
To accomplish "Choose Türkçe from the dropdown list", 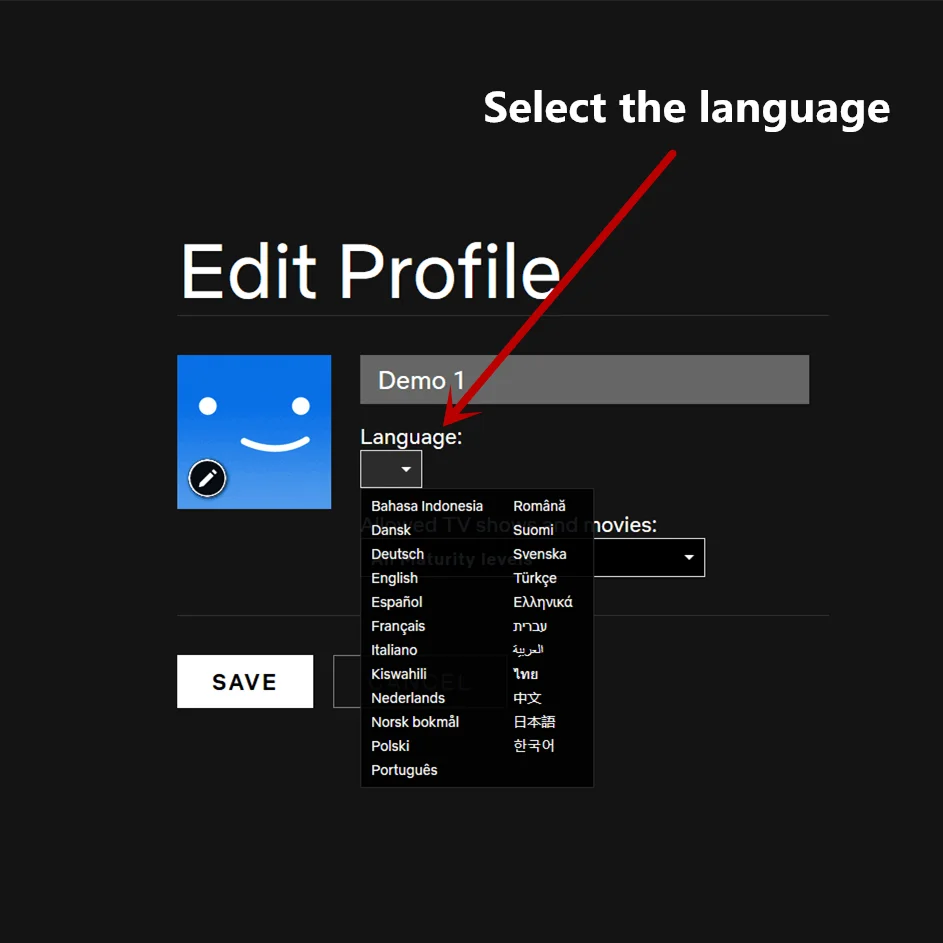I will [535, 578].
